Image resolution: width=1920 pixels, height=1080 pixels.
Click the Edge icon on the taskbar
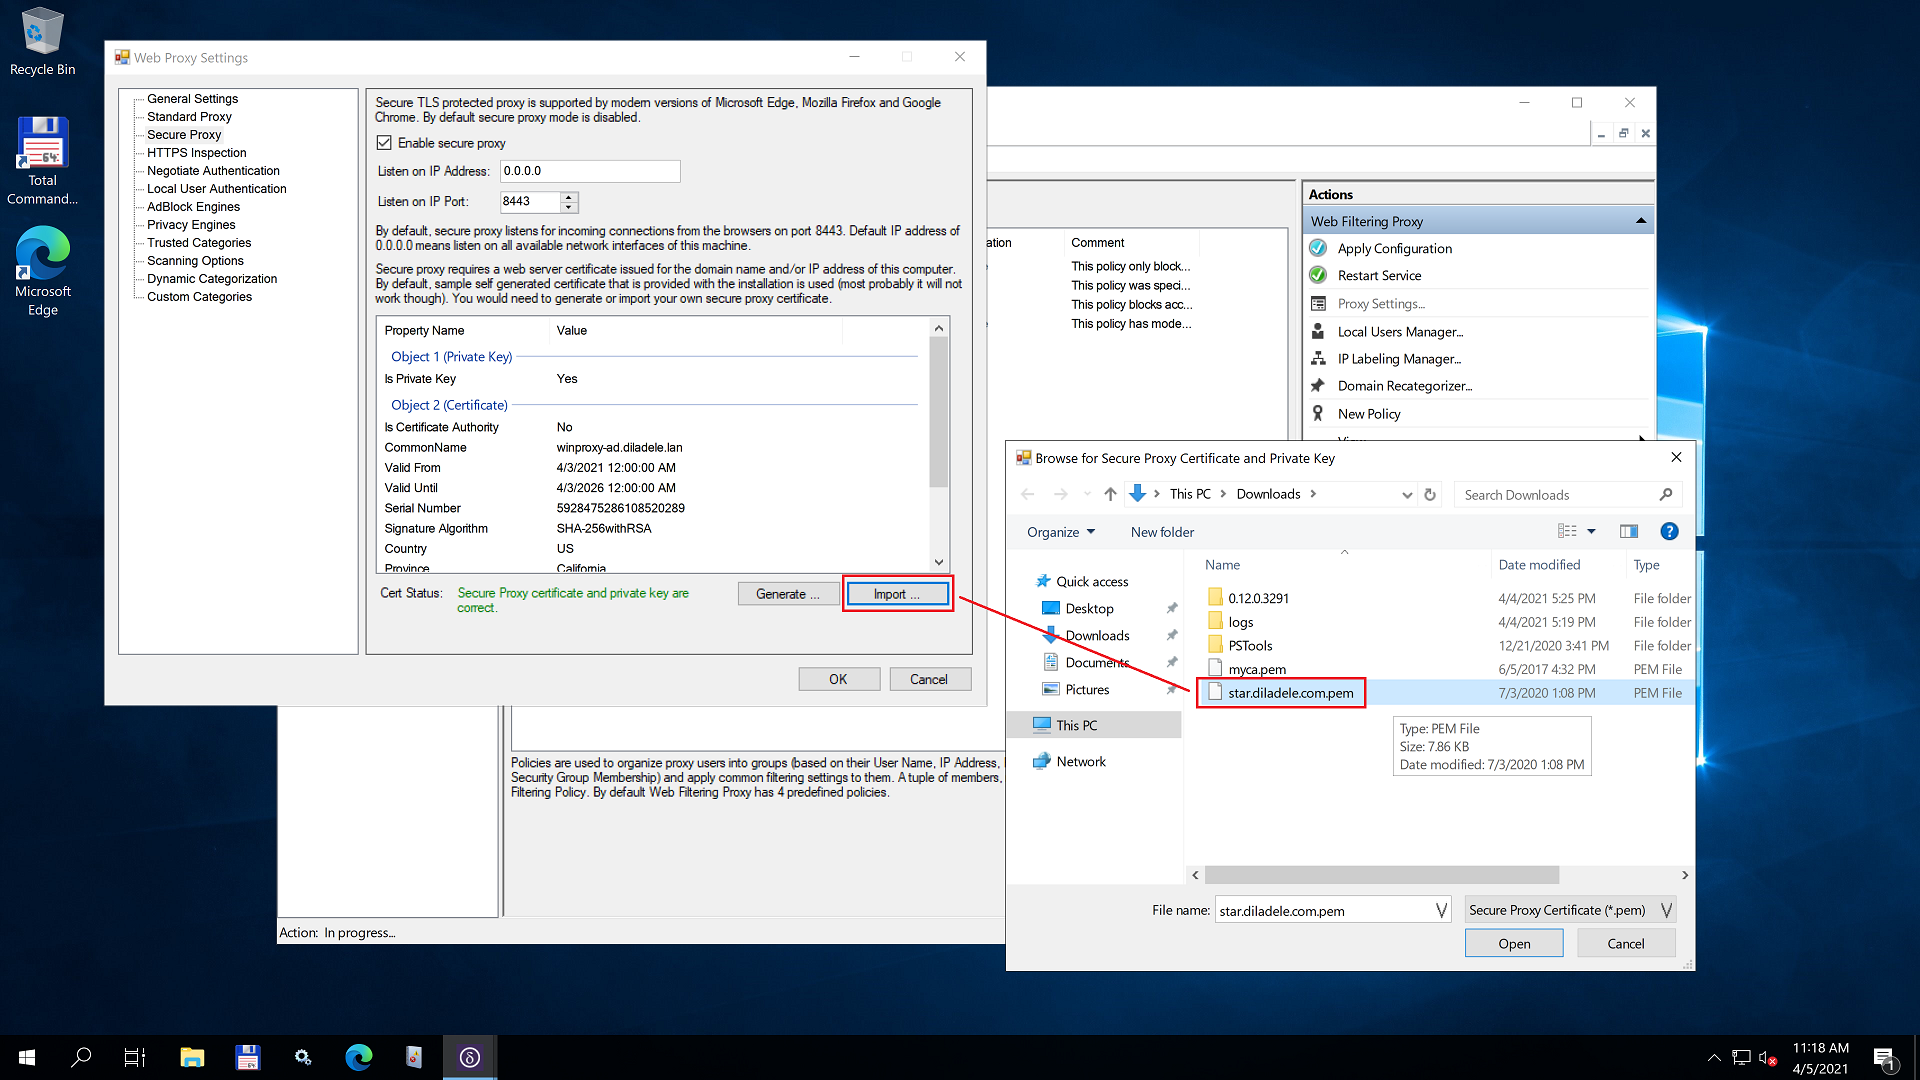(358, 1057)
